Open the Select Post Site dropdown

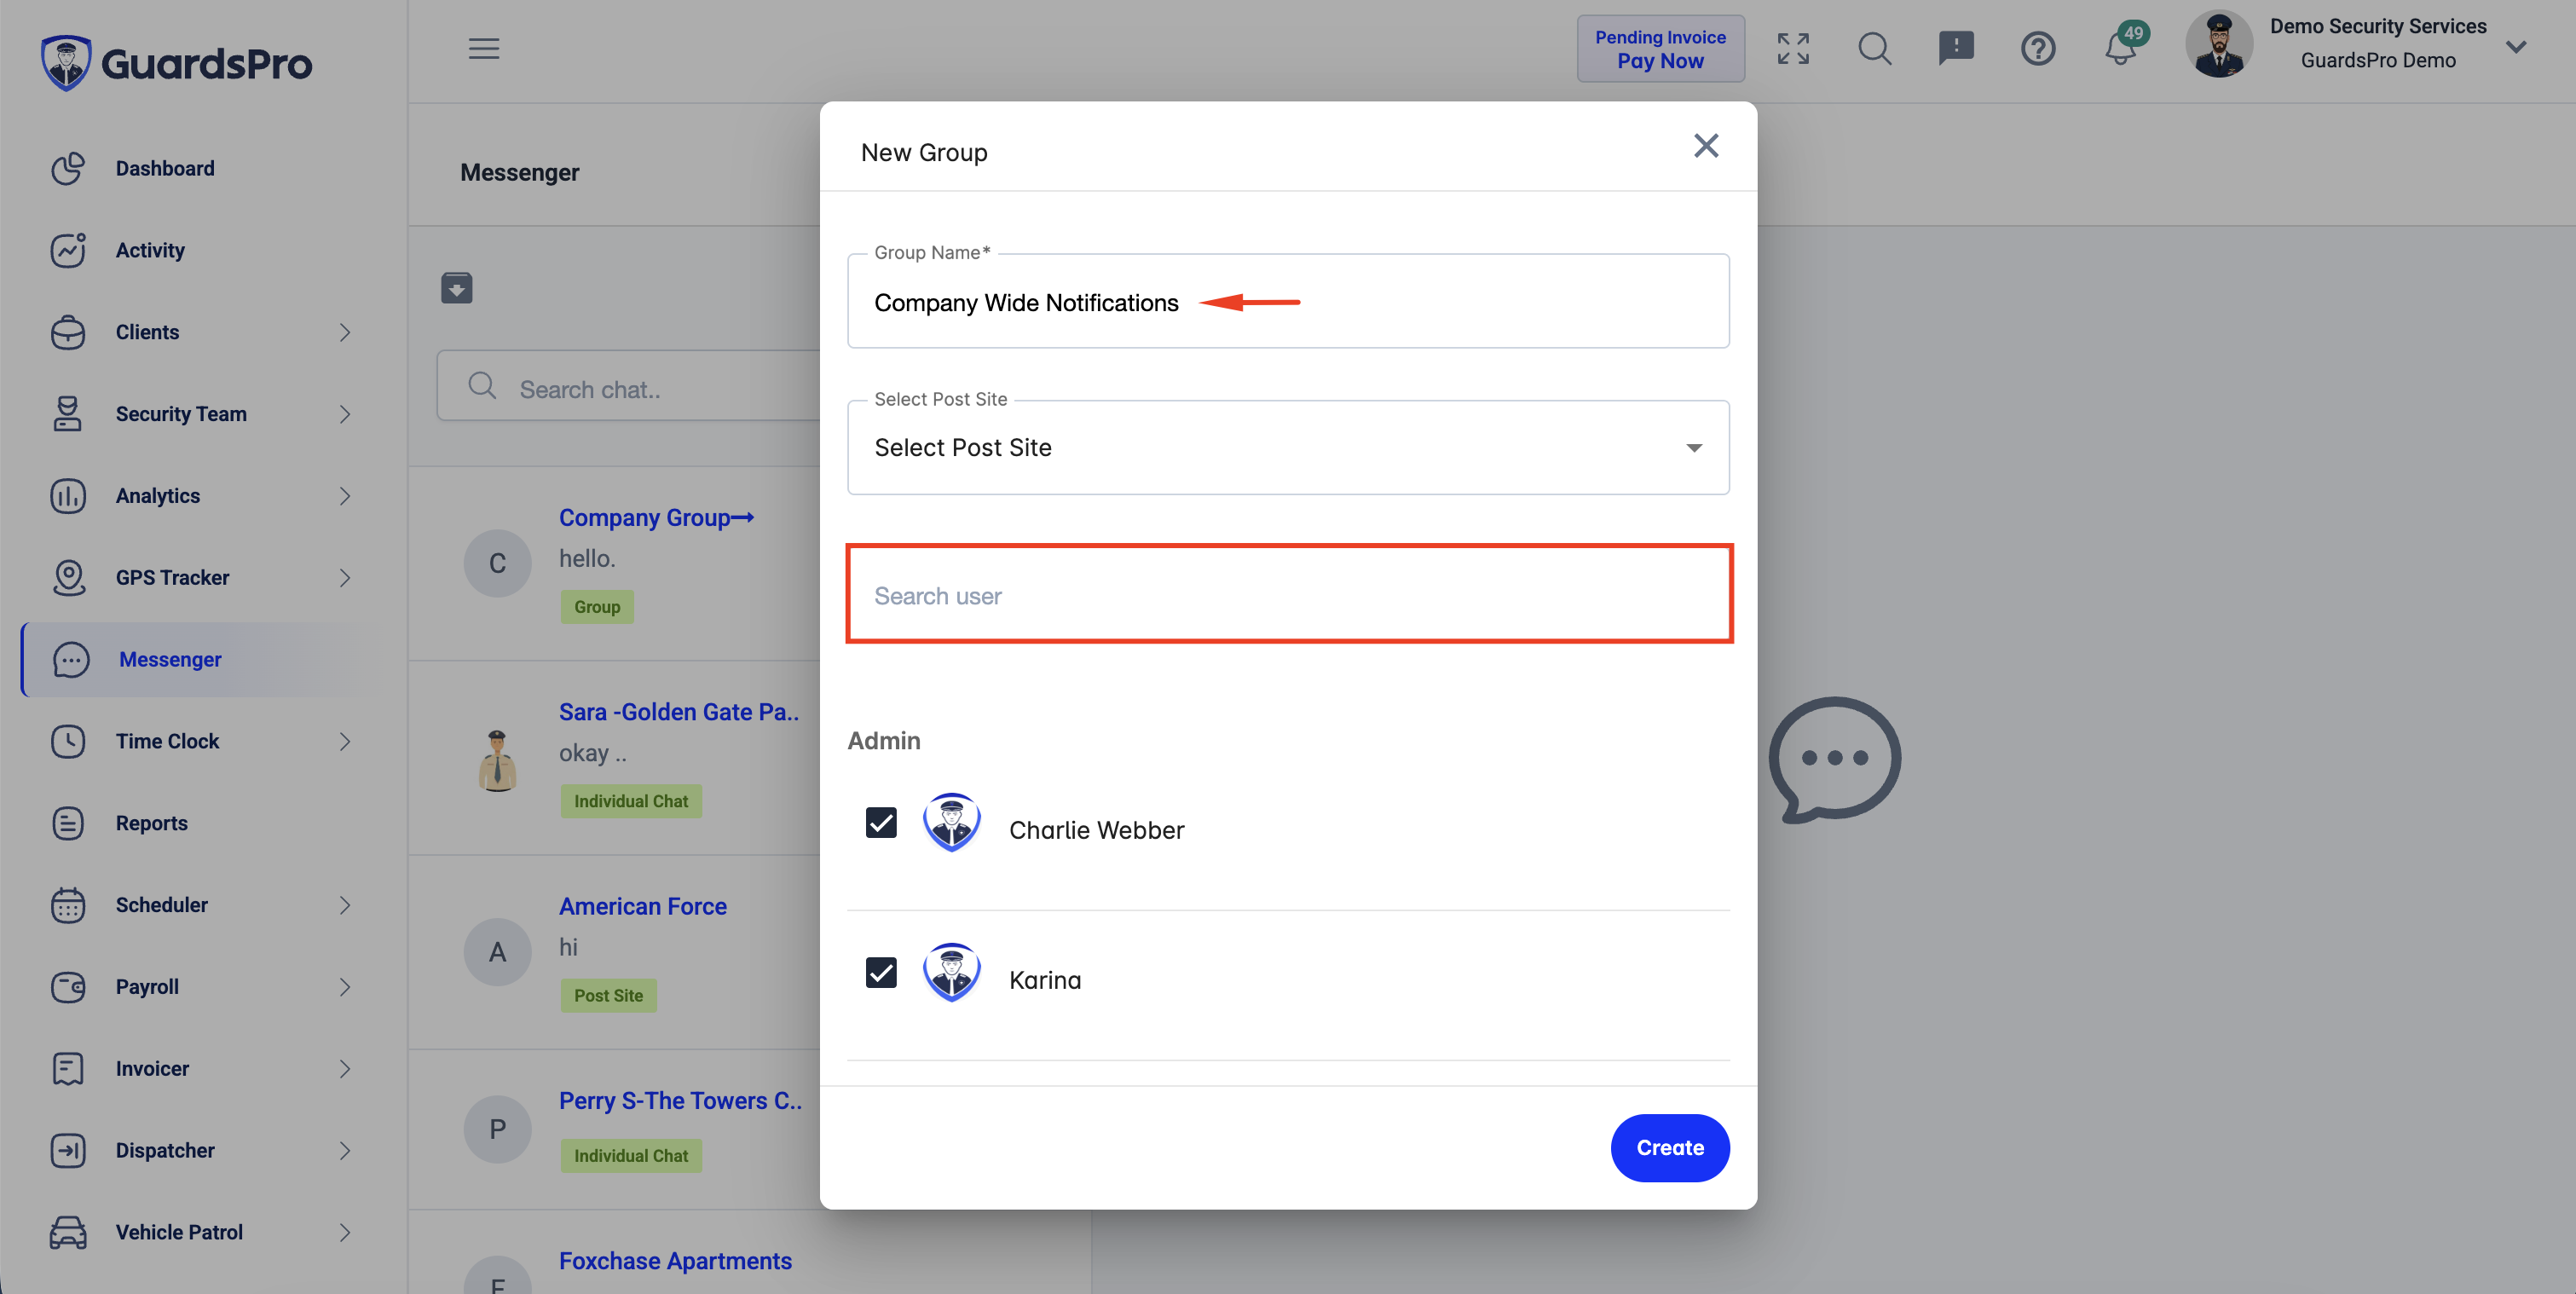click(x=1288, y=448)
